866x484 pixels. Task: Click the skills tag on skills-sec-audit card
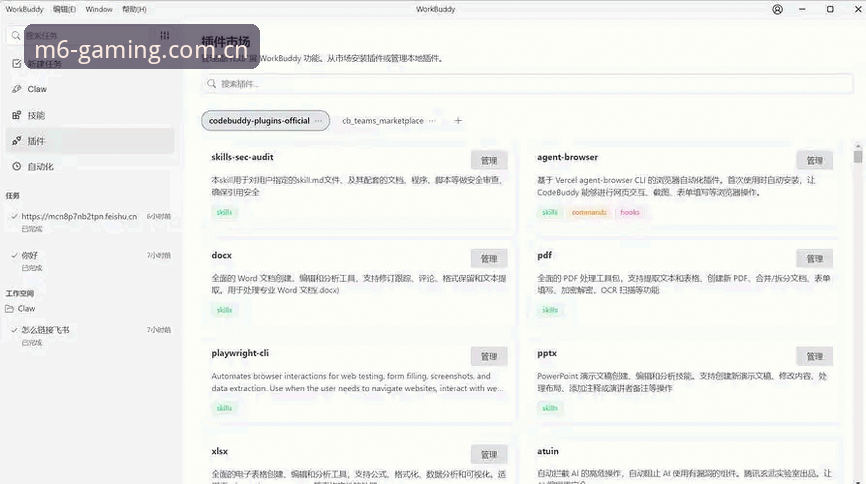tap(224, 212)
